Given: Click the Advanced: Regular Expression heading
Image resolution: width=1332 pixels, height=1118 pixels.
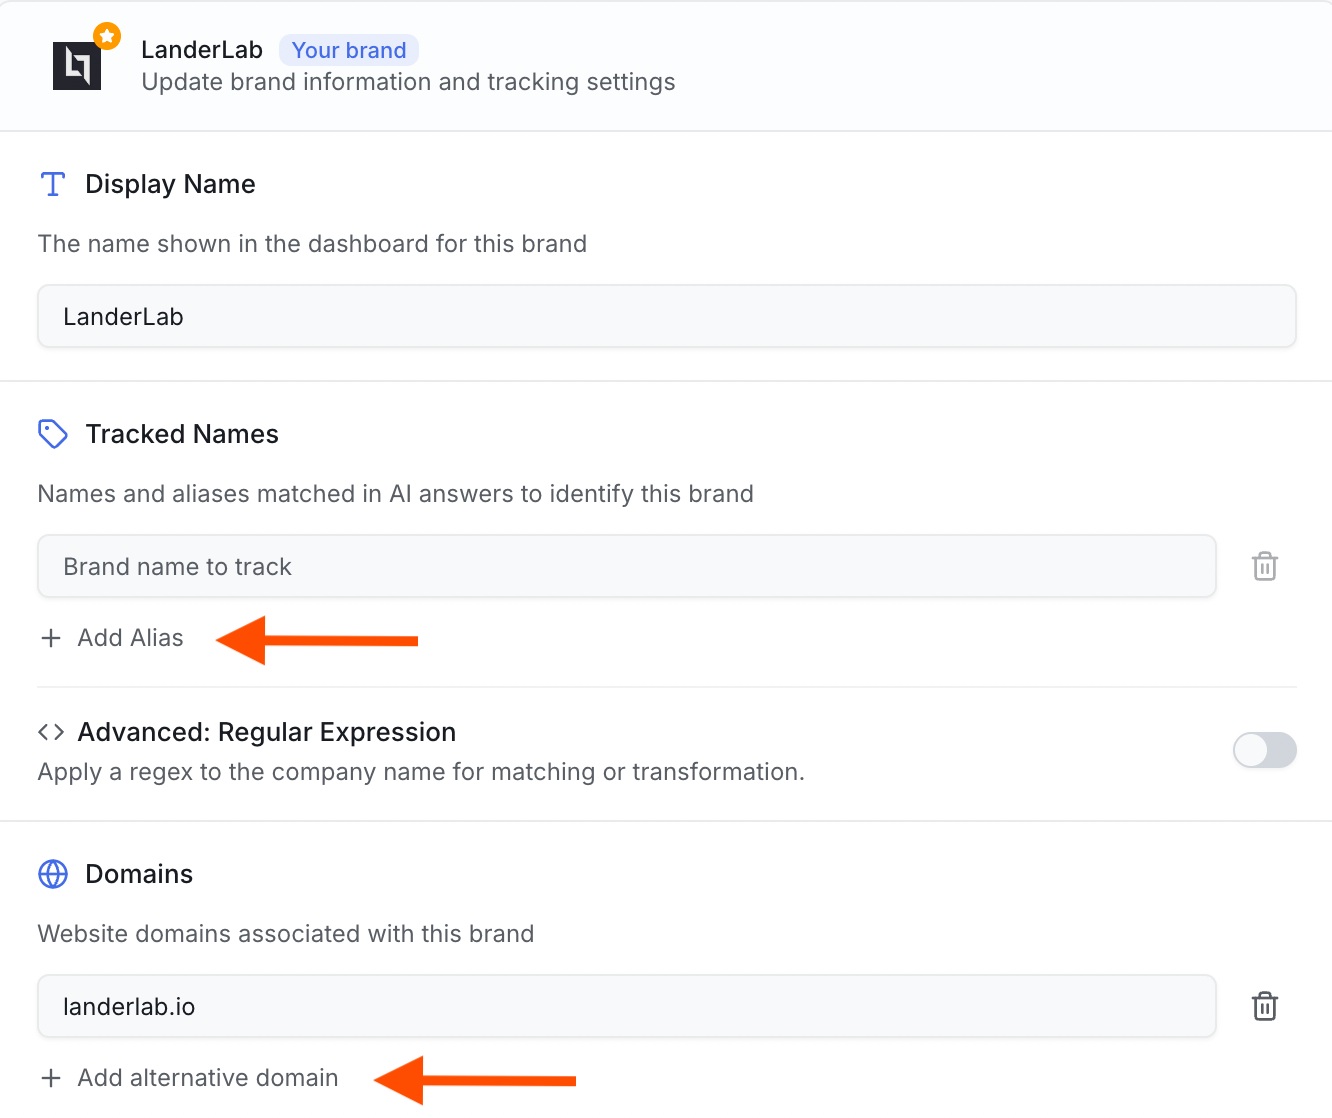Looking at the screenshot, I should point(267,732).
